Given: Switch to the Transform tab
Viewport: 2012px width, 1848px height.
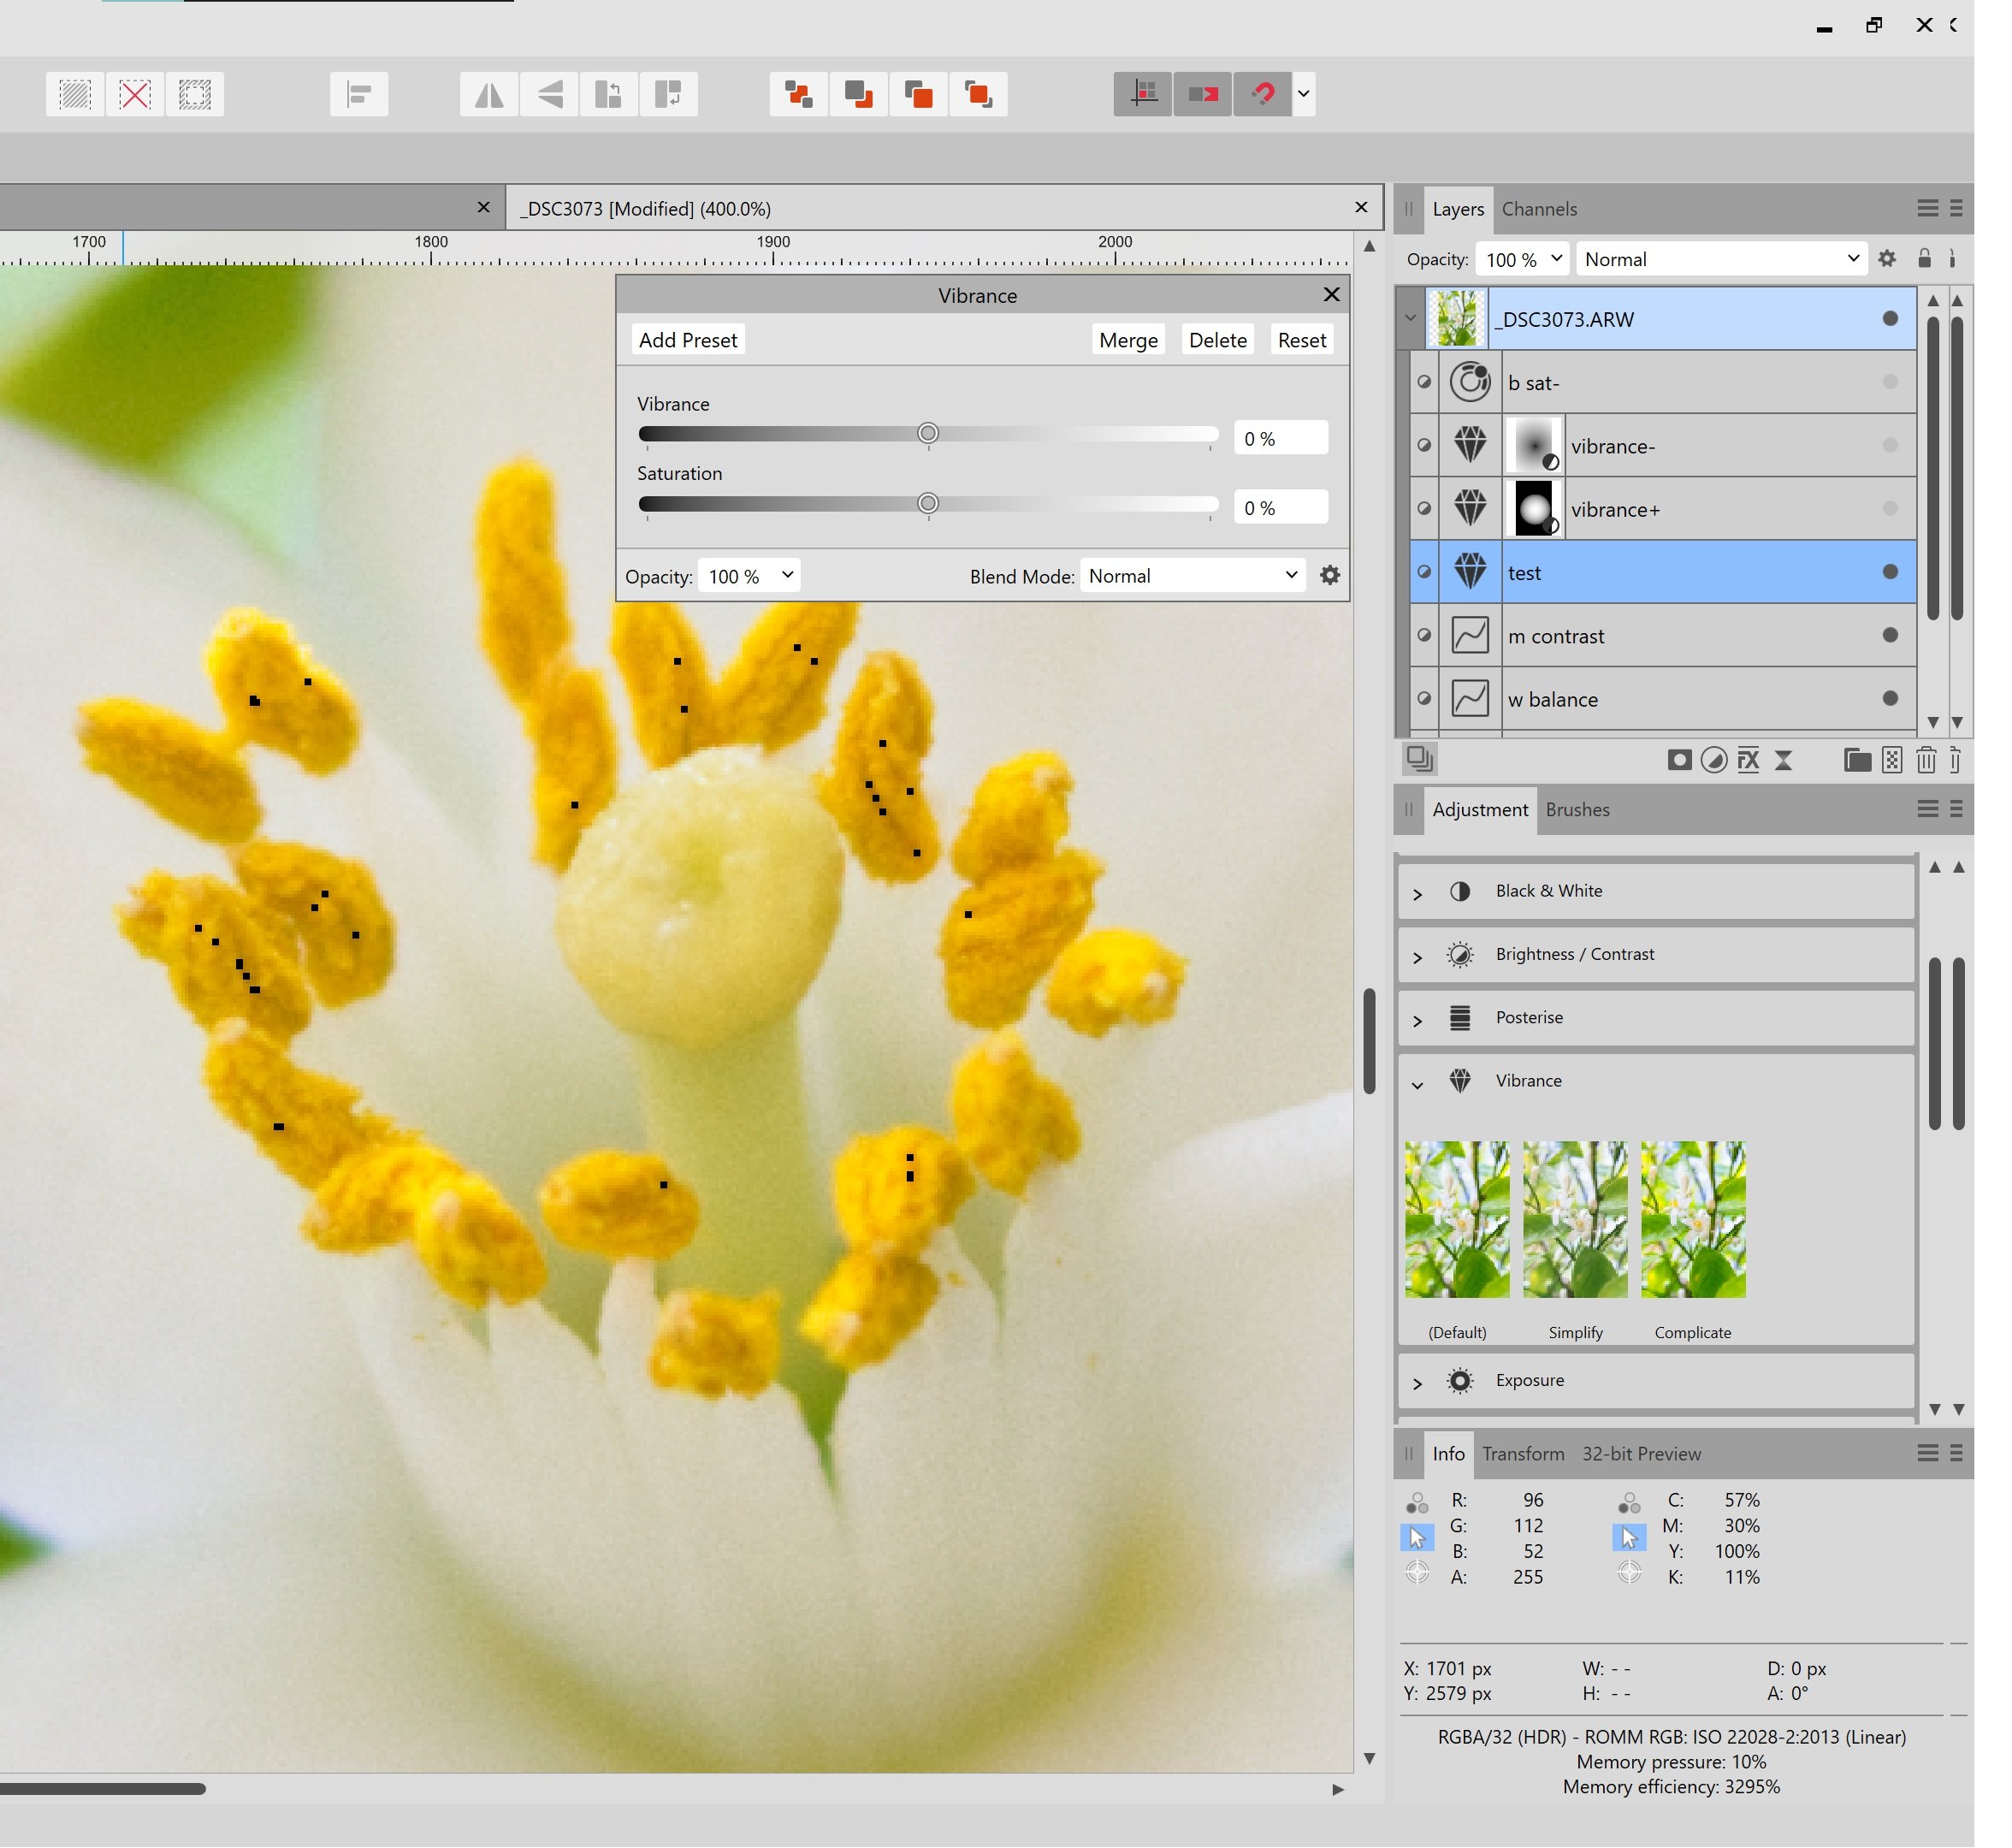Looking at the screenshot, I should tap(1523, 1454).
